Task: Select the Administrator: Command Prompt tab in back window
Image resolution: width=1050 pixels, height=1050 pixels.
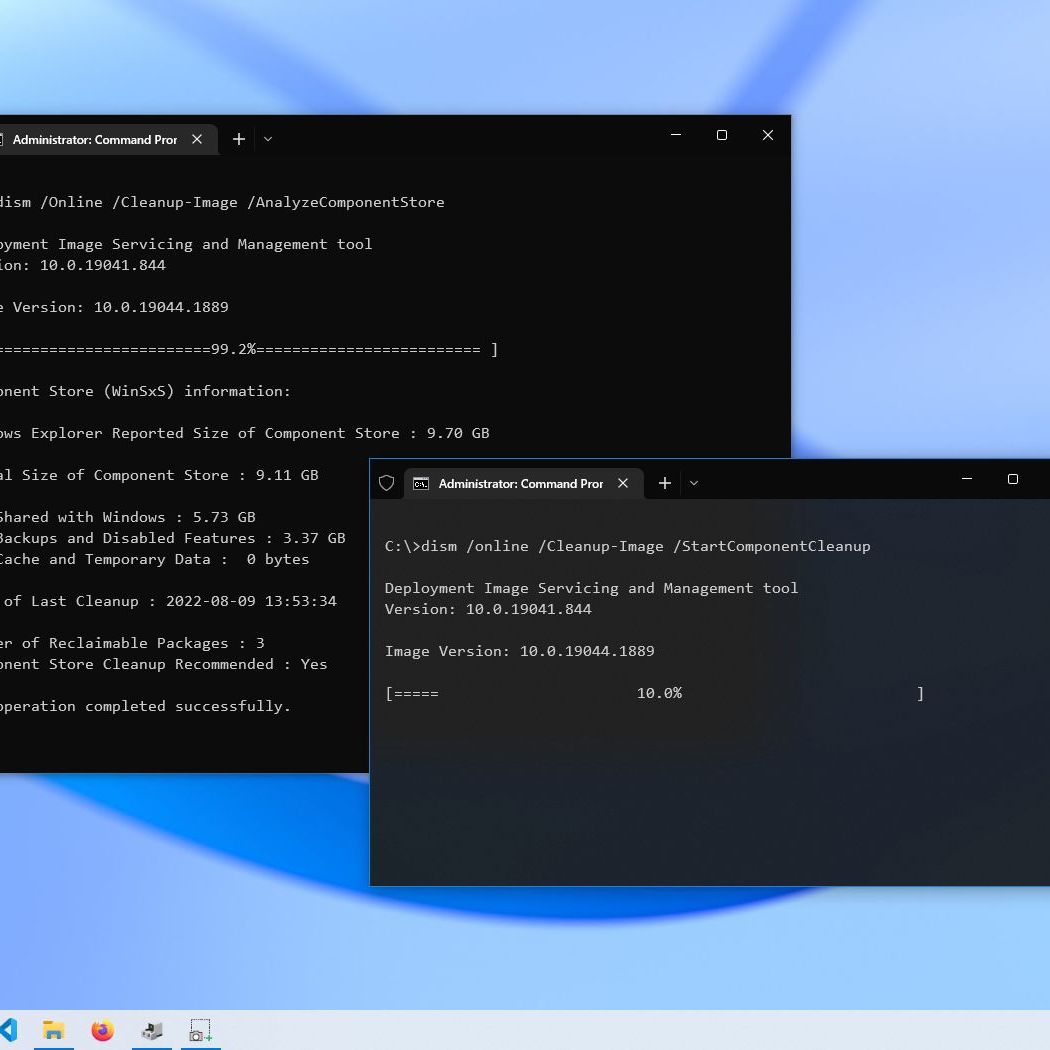Action: point(107,139)
